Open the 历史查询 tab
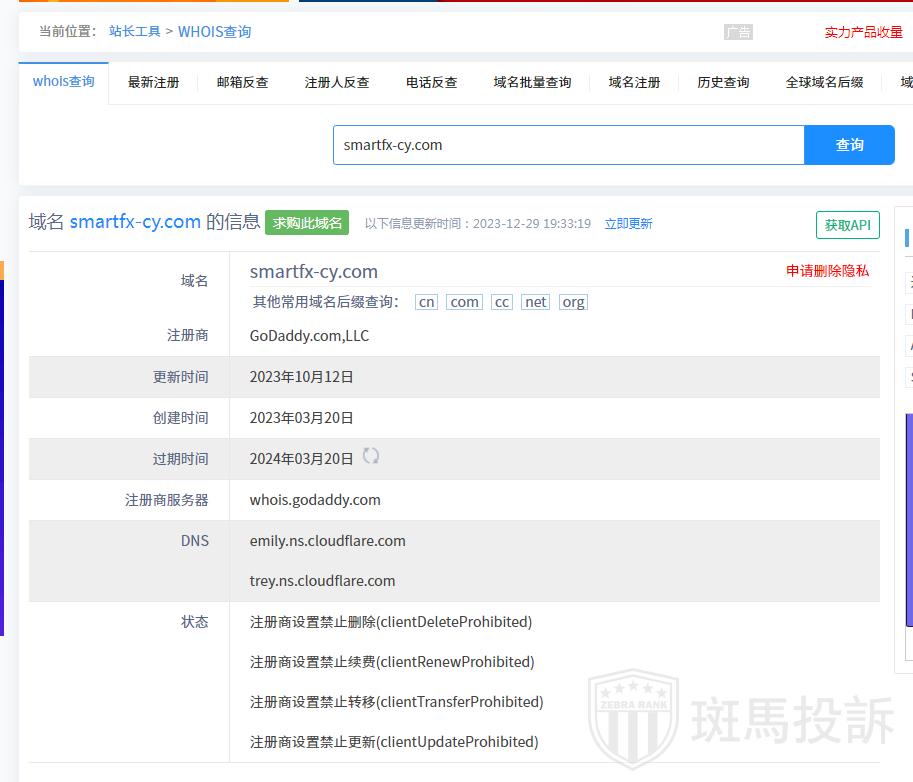This screenshot has width=913, height=782. 723,82
